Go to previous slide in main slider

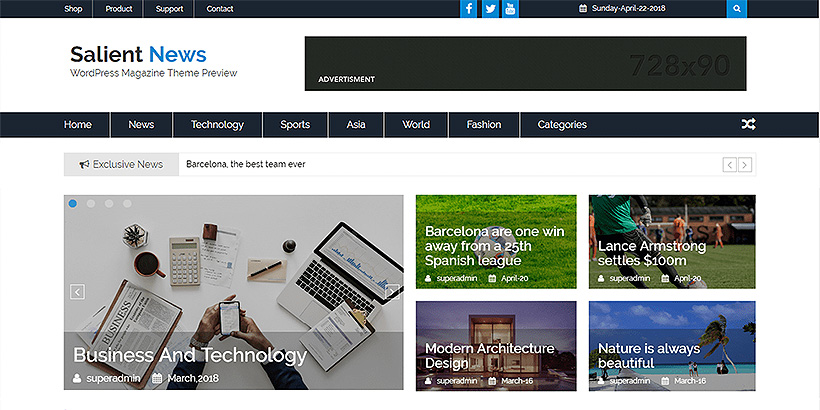tap(77, 292)
